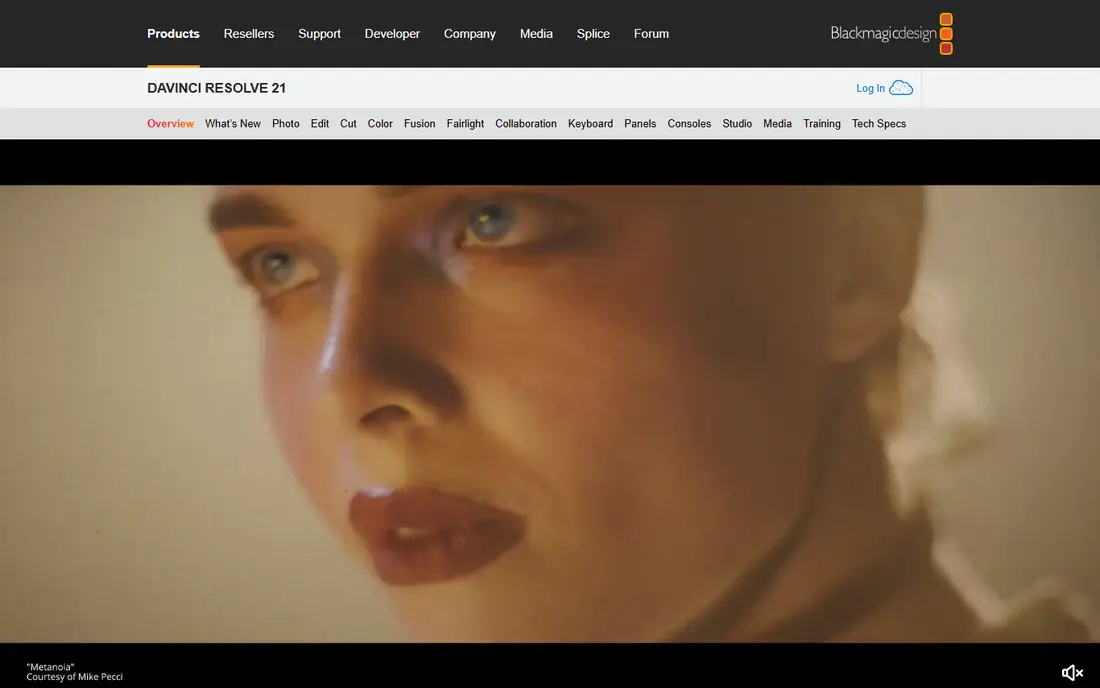
Task: Go to the Collaboration tab
Action: (526, 123)
